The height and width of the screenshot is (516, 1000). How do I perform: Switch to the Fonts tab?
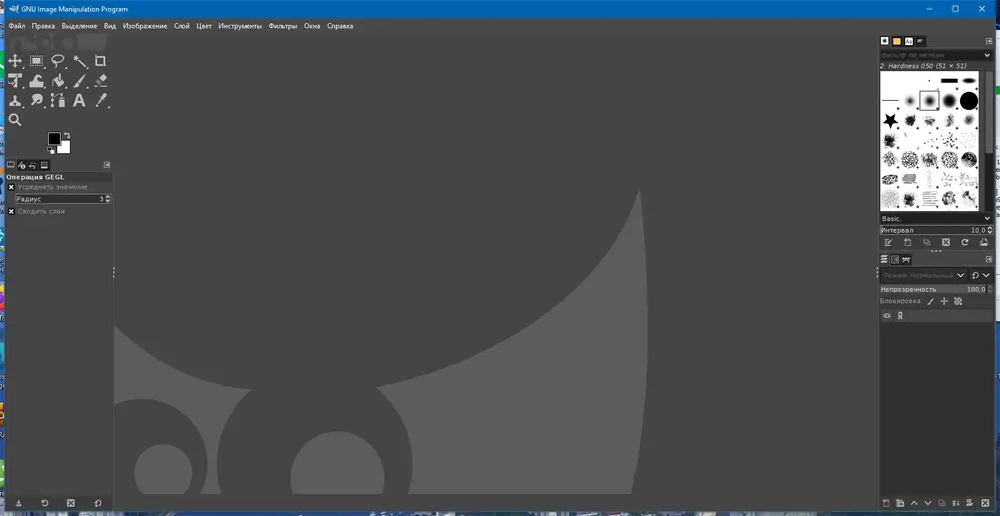point(909,41)
